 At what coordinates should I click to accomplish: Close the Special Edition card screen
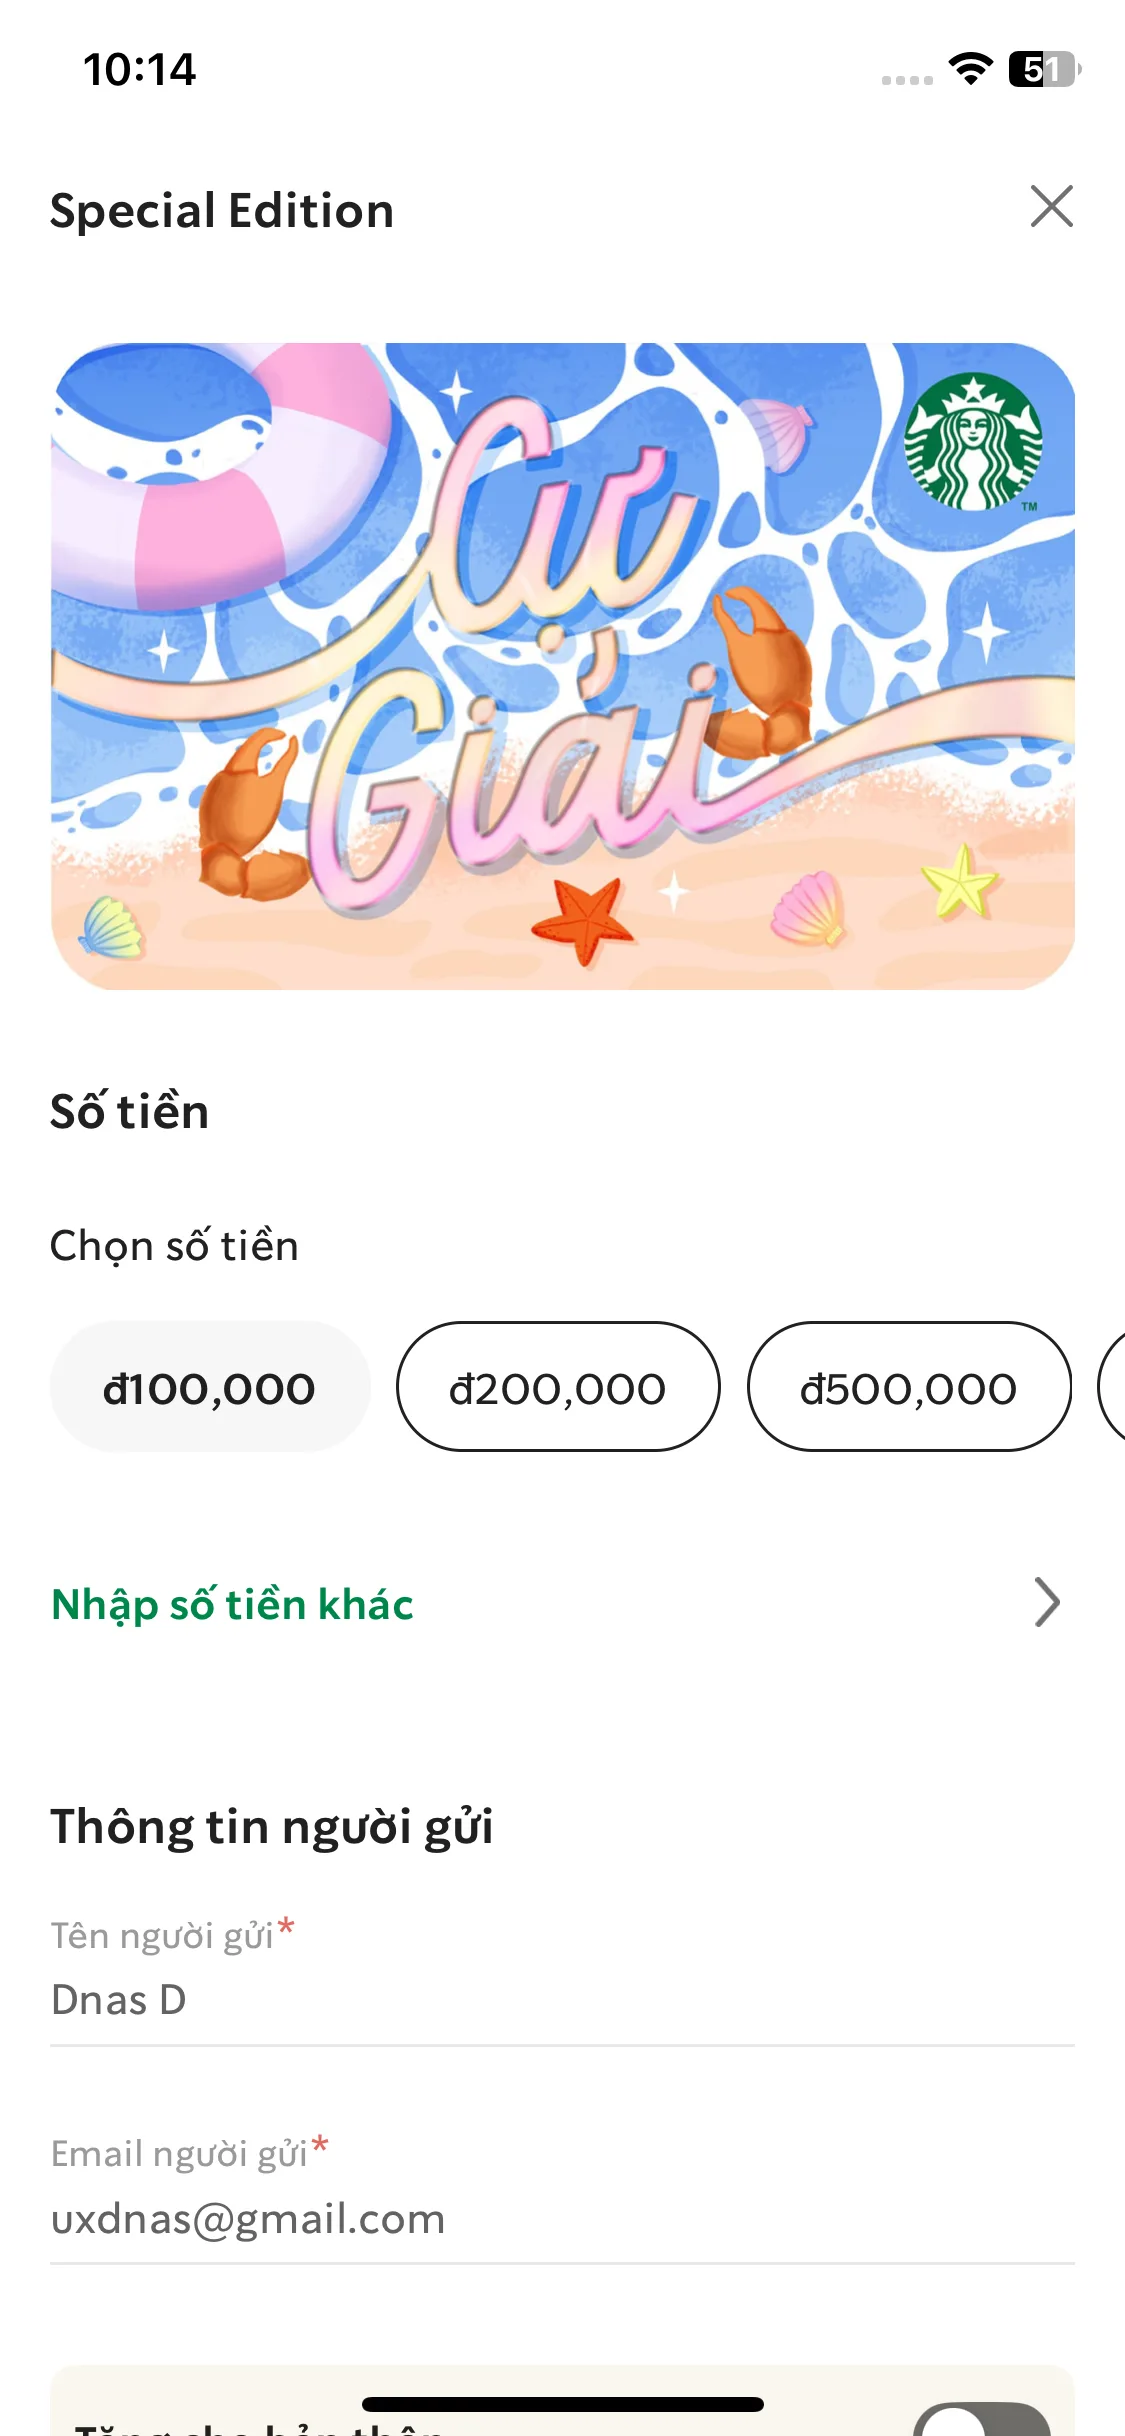(x=1051, y=207)
